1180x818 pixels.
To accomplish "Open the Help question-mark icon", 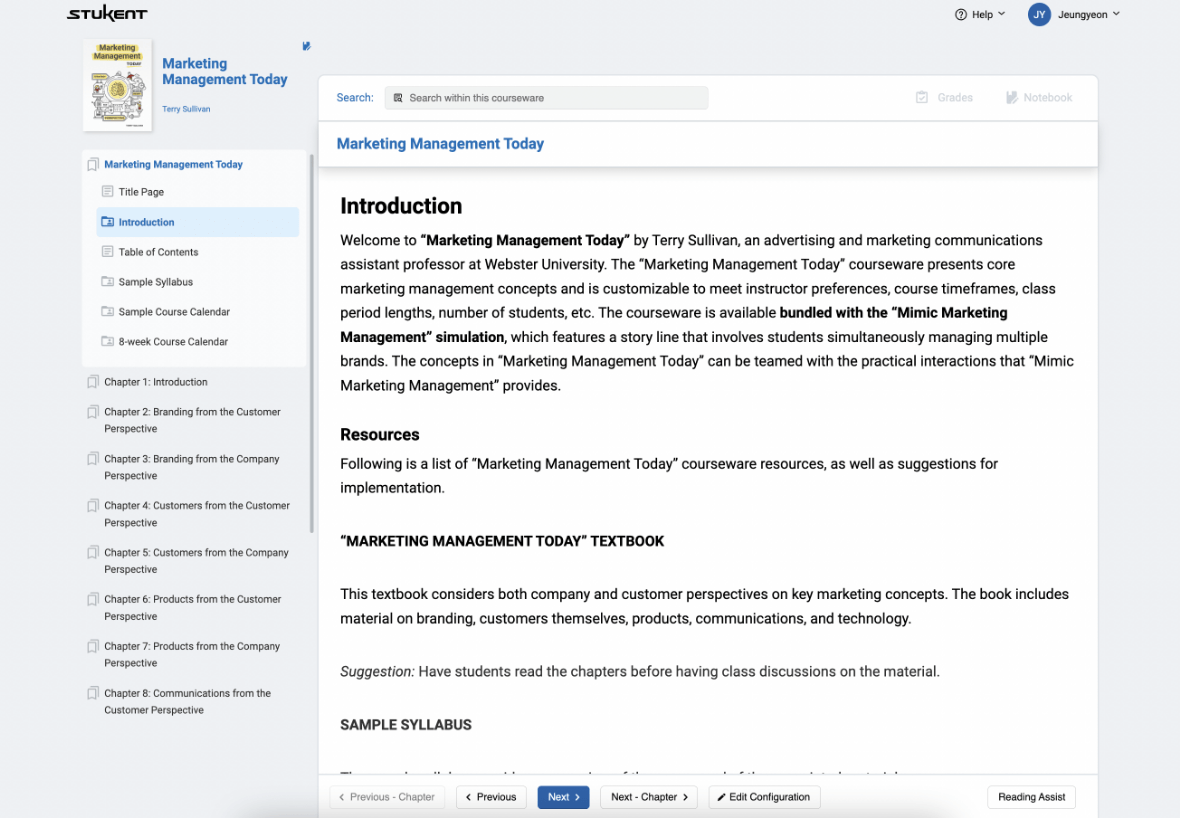I will [960, 14].
